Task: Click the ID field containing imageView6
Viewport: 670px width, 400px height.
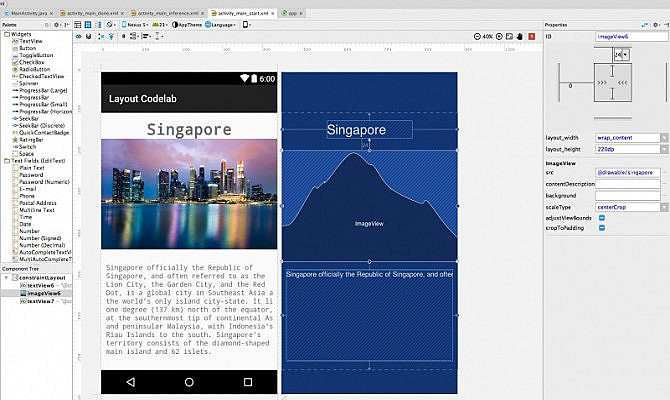Action: [x=632, y=37]
